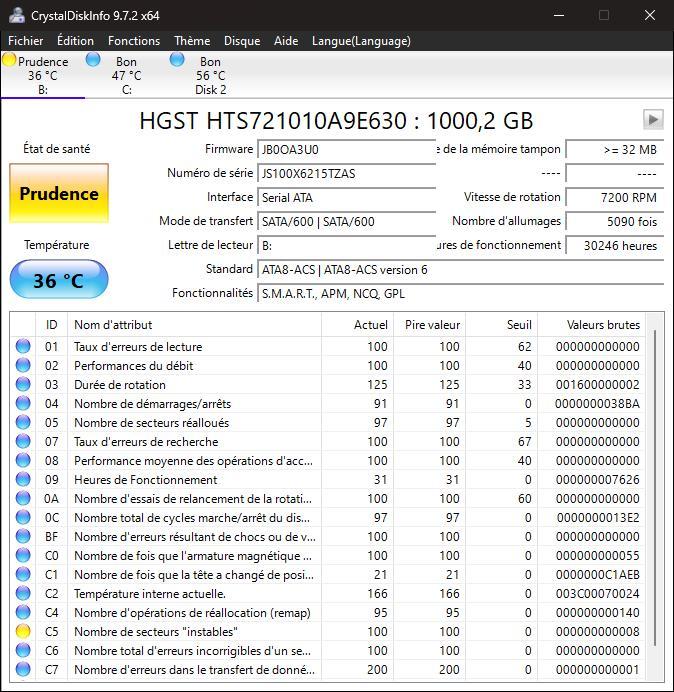Screen dimensions: 674x692
Task: Click the Standard field ATA8-ACS version 6
Action: pos(460,269)
